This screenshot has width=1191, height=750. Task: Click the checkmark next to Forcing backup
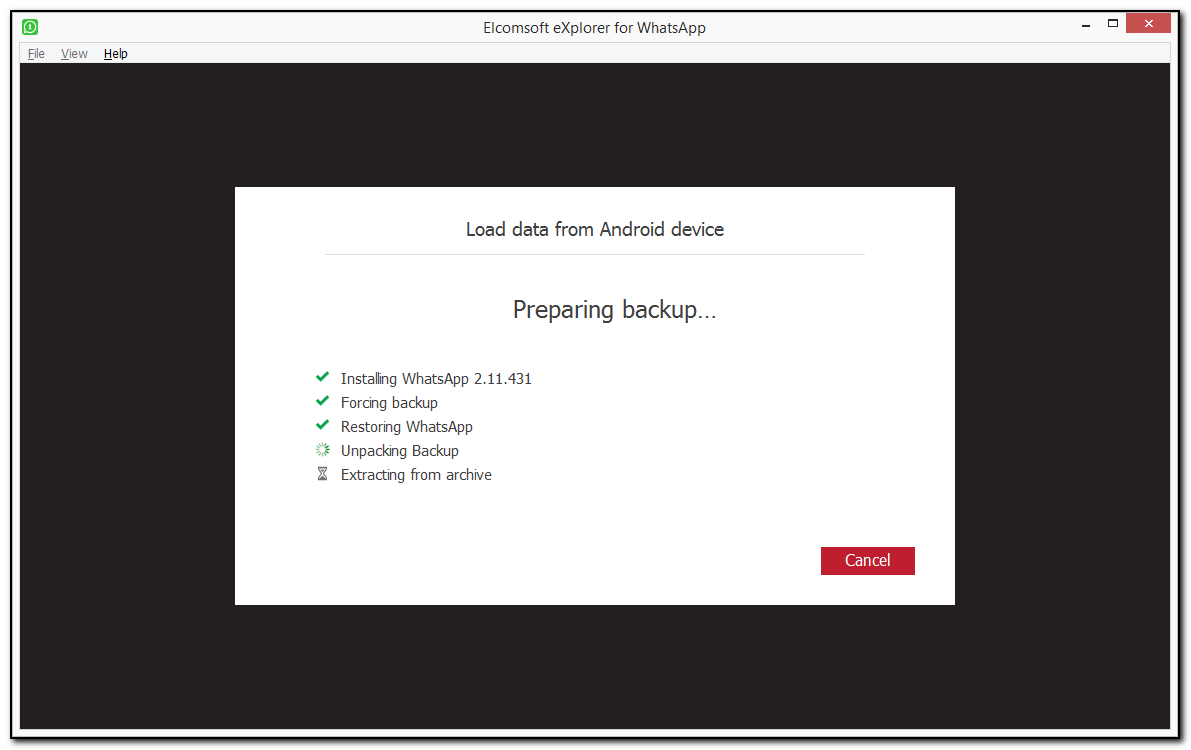tap(322, 401)
